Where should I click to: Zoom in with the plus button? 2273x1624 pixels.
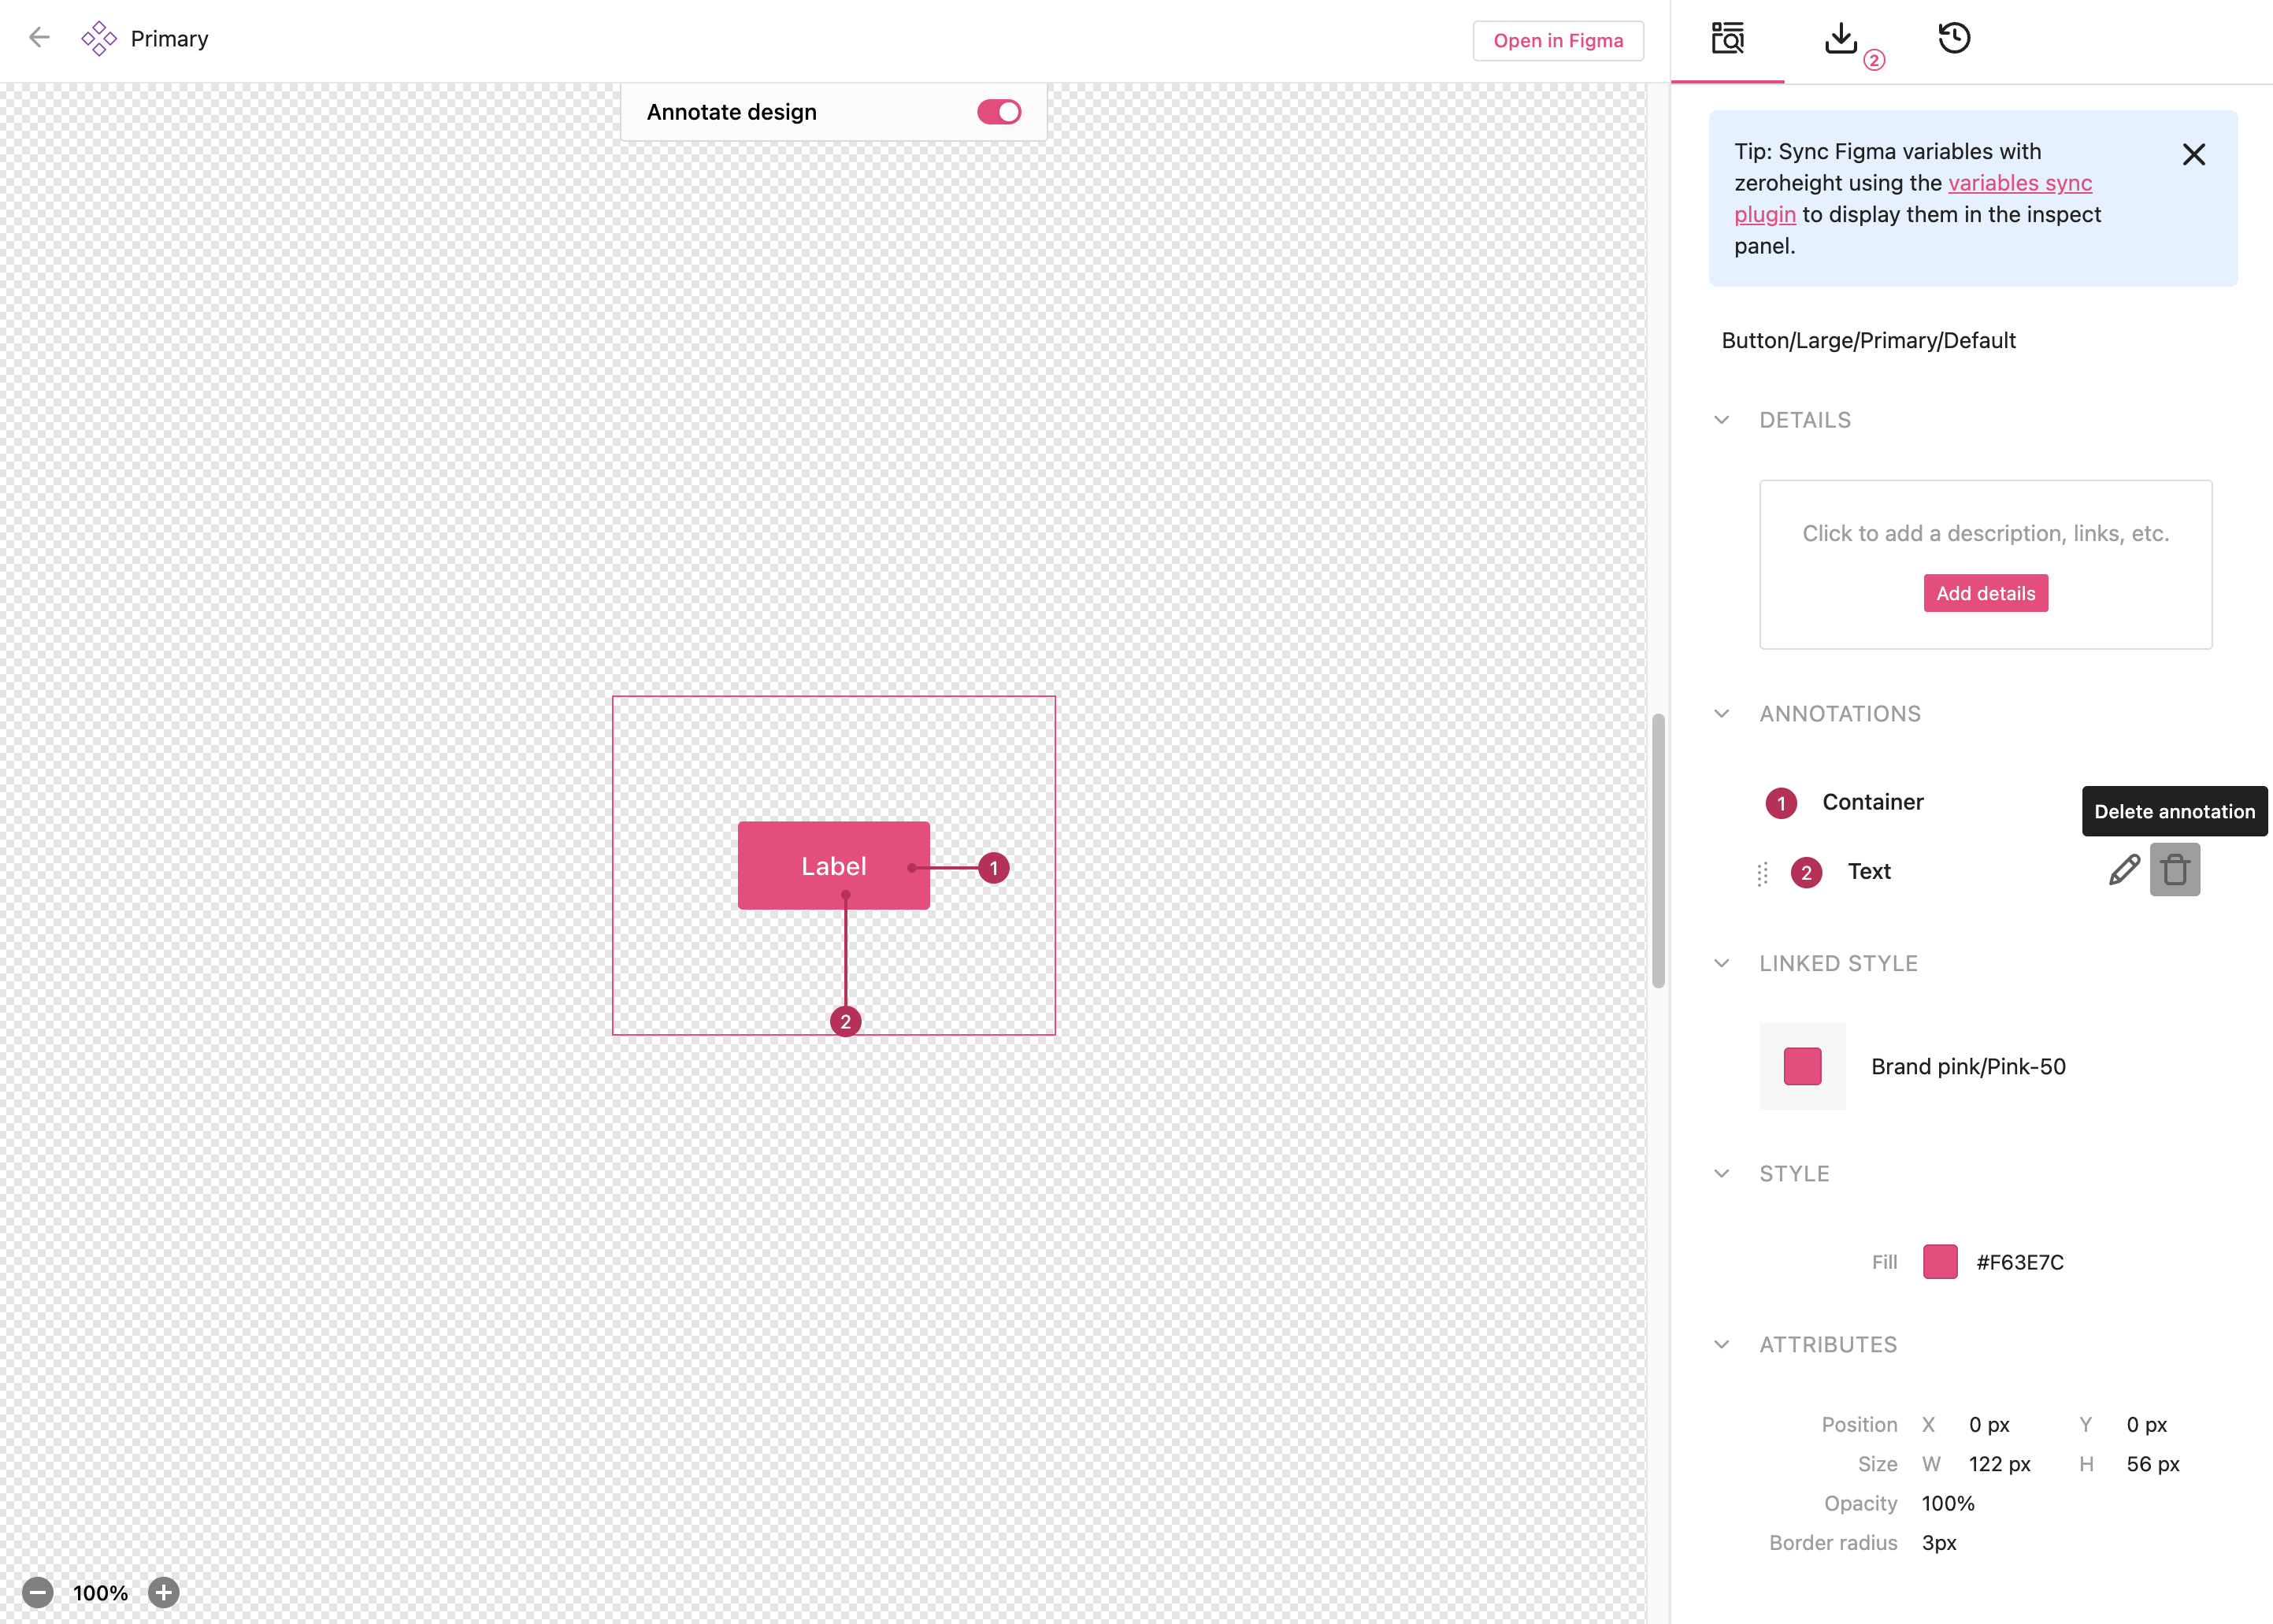[164, 1592]
